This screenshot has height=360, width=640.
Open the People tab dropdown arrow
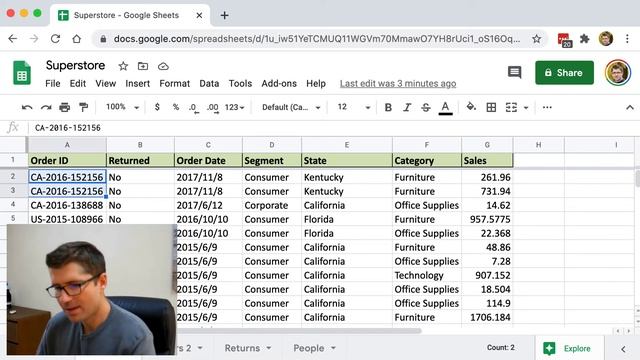333,348
